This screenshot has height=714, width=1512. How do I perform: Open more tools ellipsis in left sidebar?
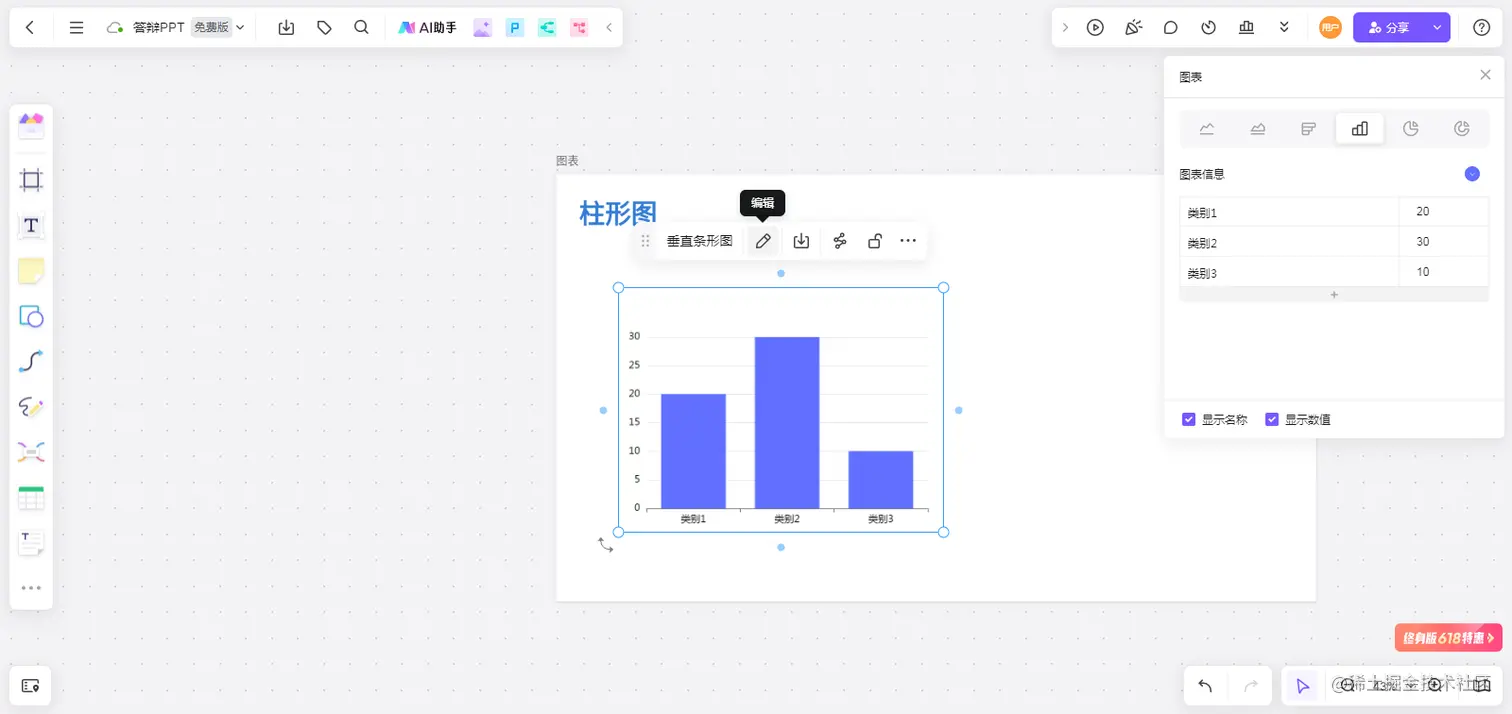pos(31,588)
